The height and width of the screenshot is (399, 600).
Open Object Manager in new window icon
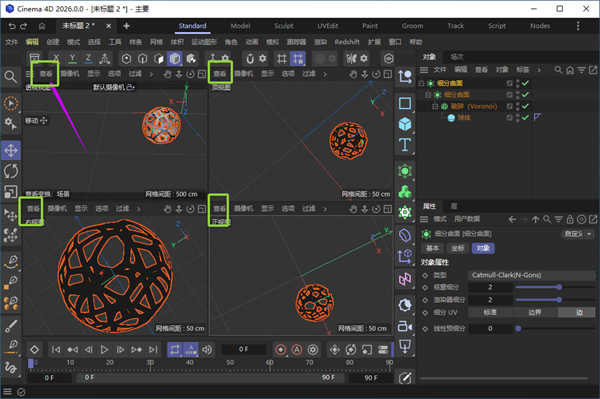[x=593, y=70]
